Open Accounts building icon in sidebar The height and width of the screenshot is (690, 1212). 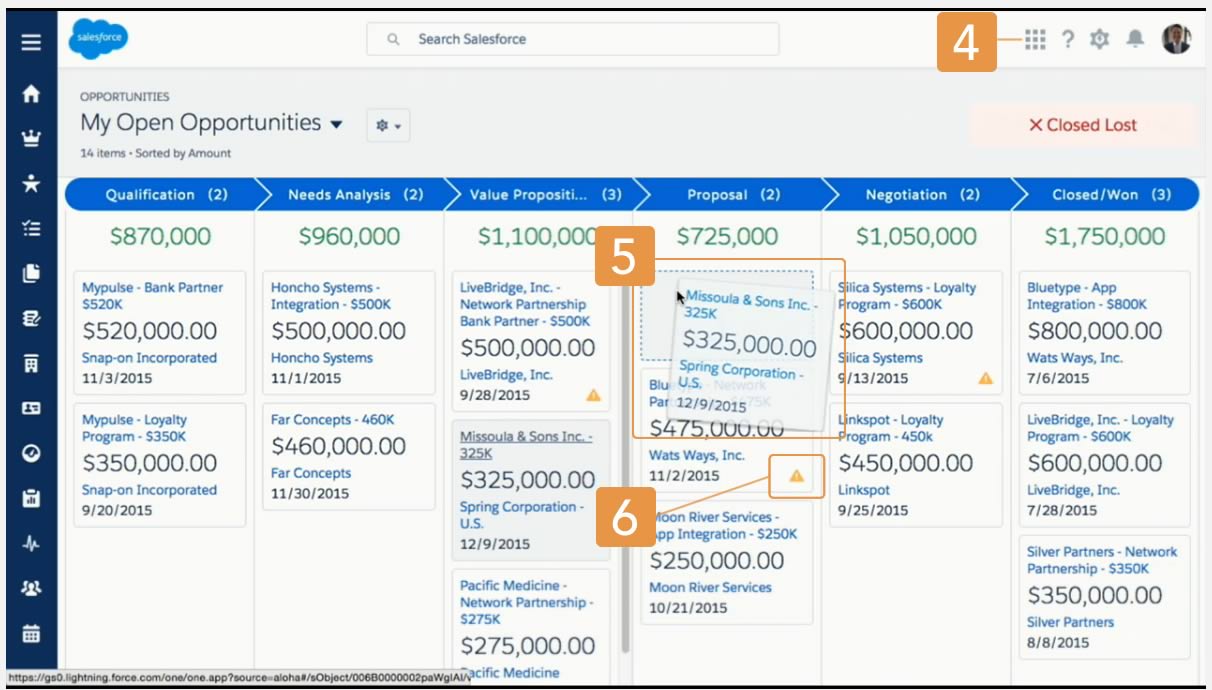click(31, 363)
